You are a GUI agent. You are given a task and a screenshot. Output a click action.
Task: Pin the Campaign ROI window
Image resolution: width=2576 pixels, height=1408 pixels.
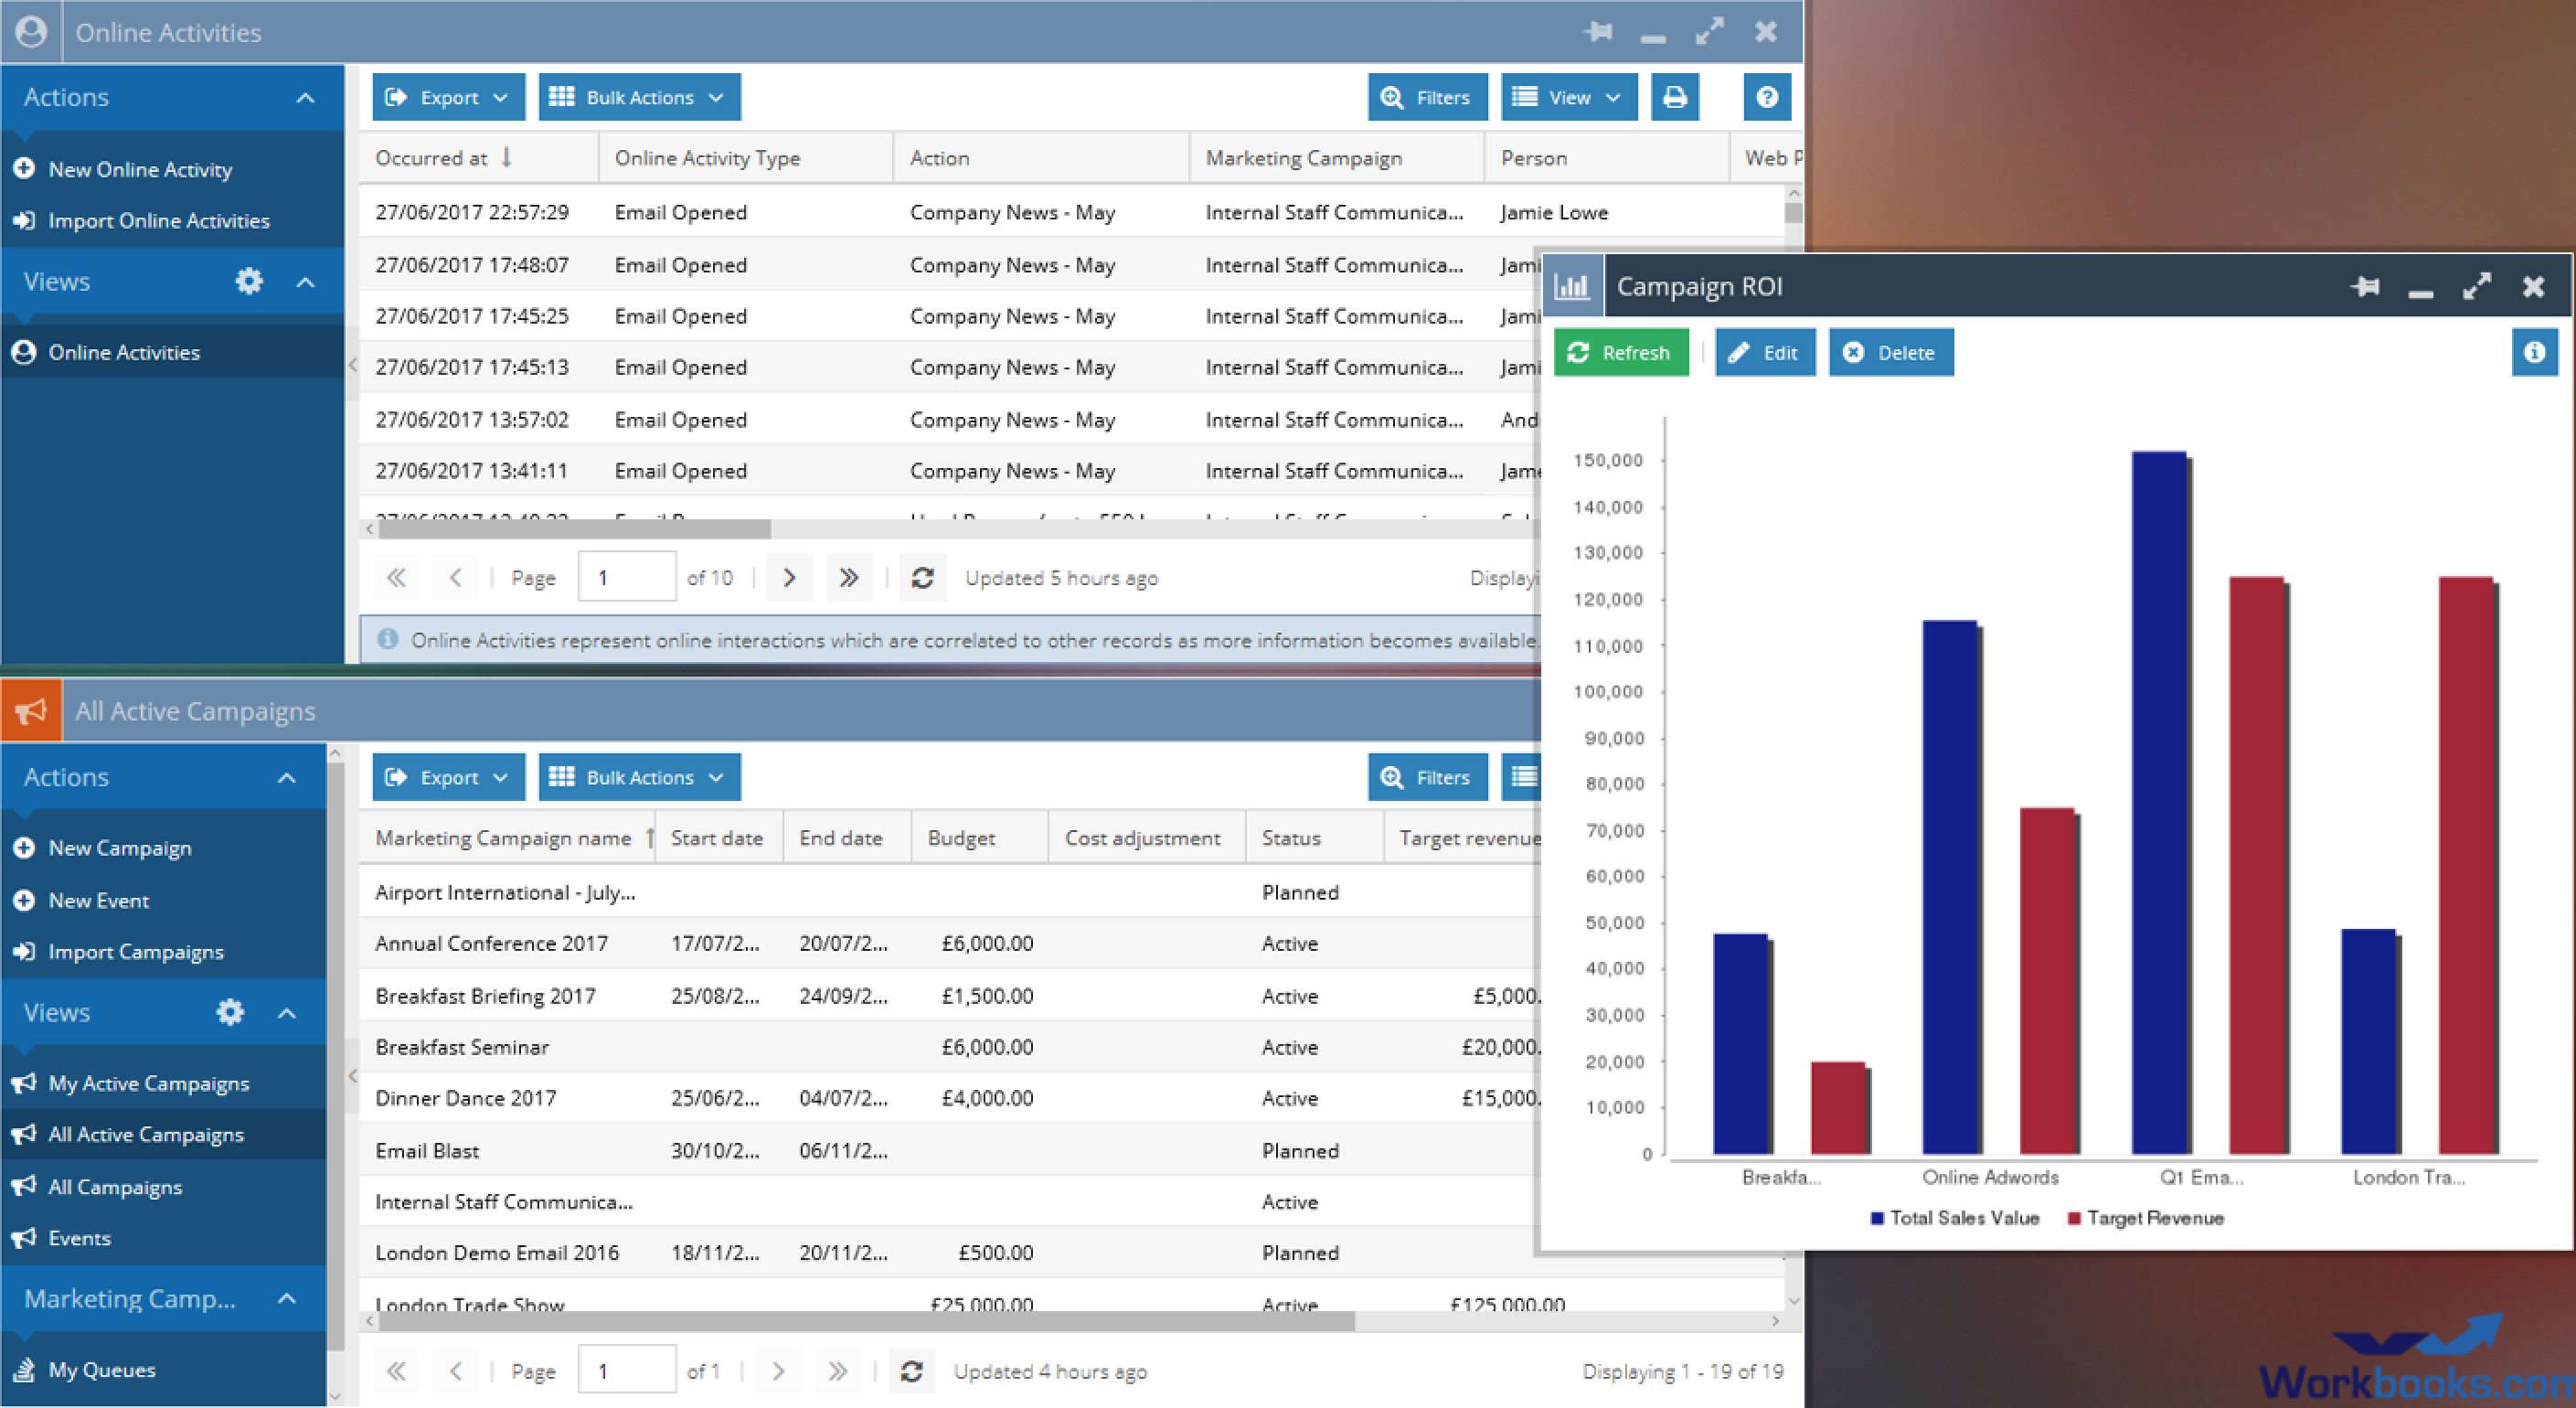point(2365,287)
